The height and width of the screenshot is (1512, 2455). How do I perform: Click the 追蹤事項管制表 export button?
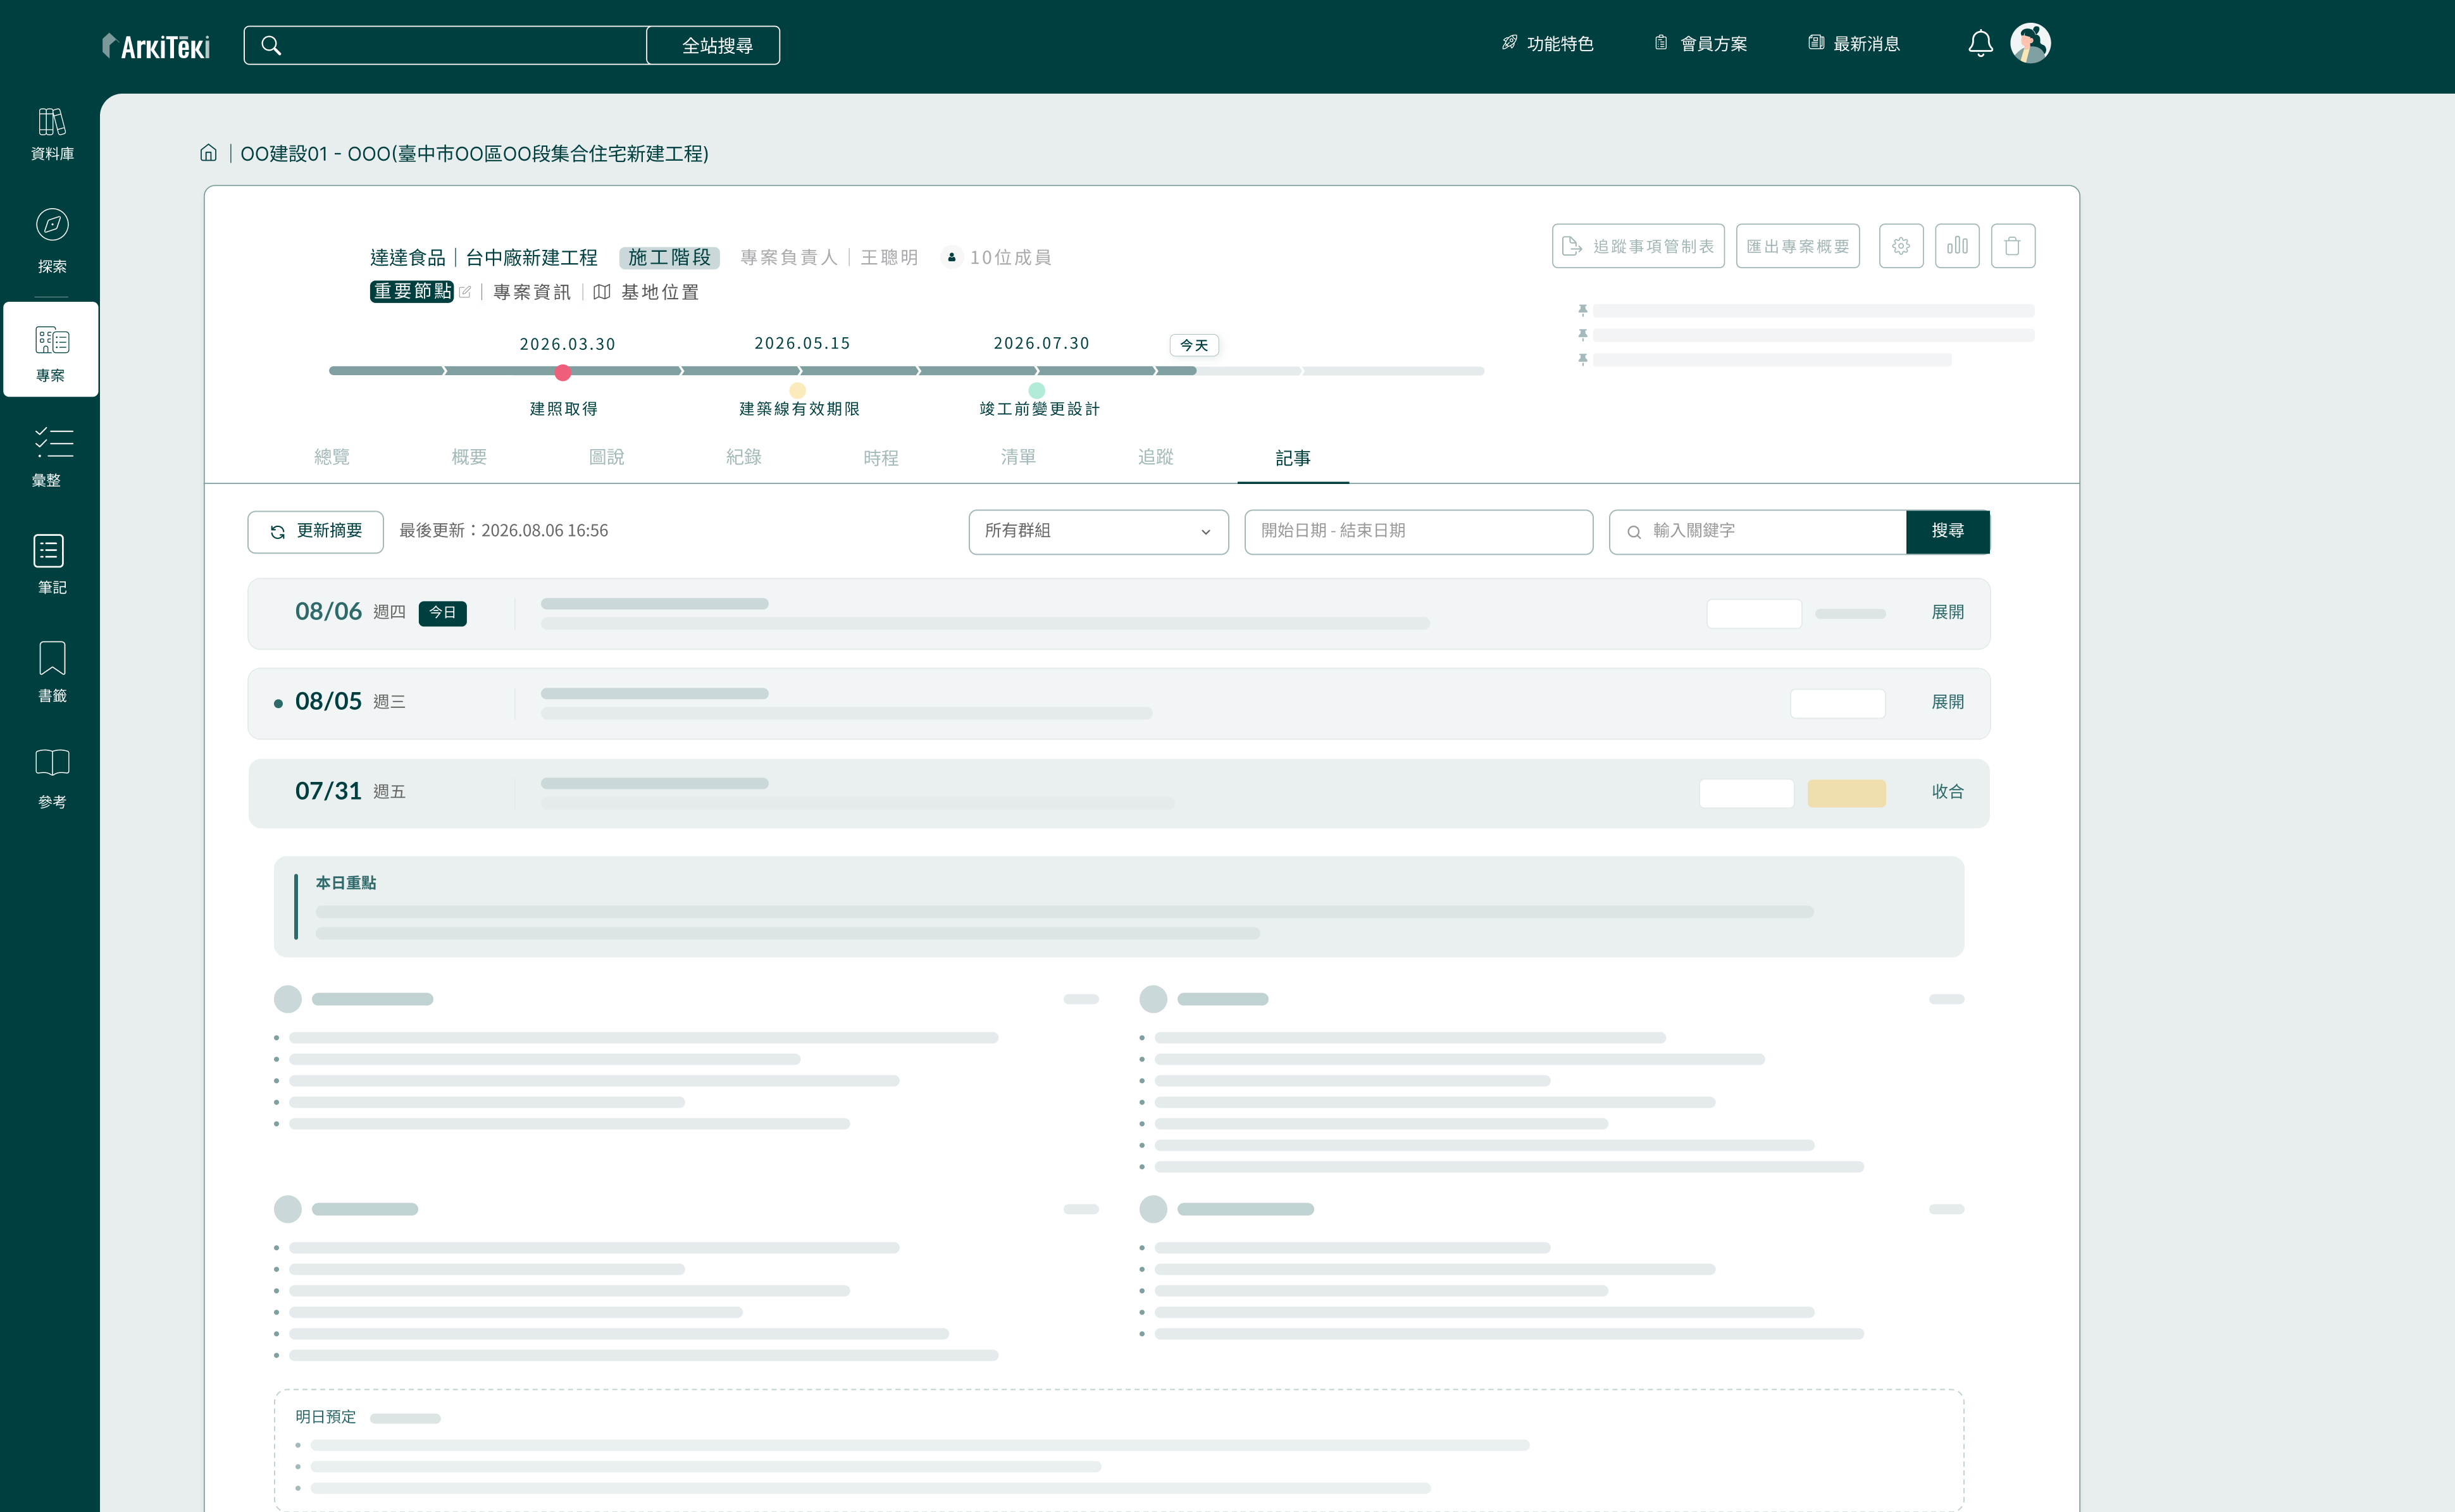[x=1638, y=246]
